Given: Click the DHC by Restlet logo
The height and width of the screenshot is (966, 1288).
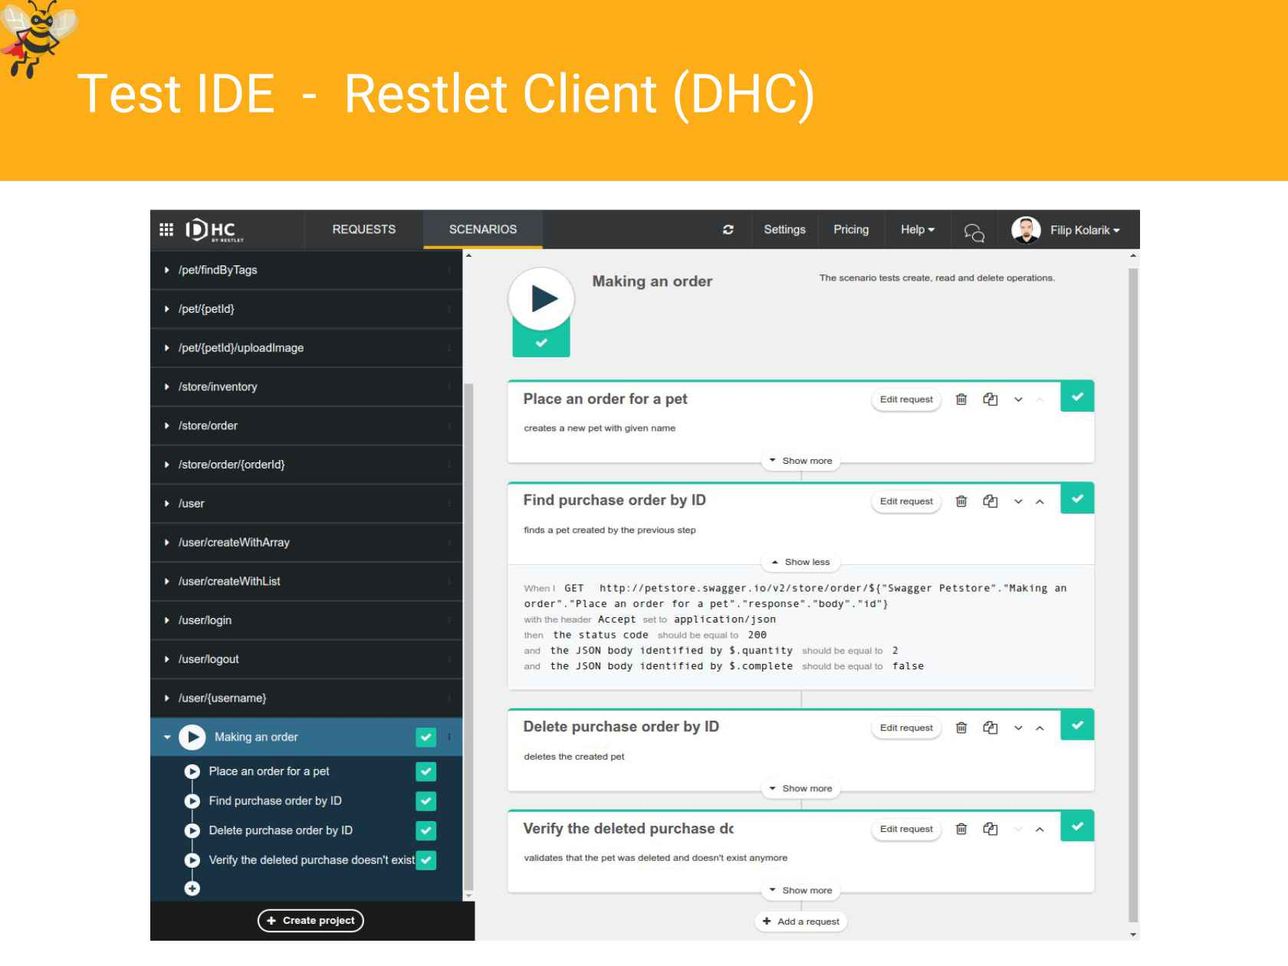Looking at the screenshot, I should tap(214, 230).
